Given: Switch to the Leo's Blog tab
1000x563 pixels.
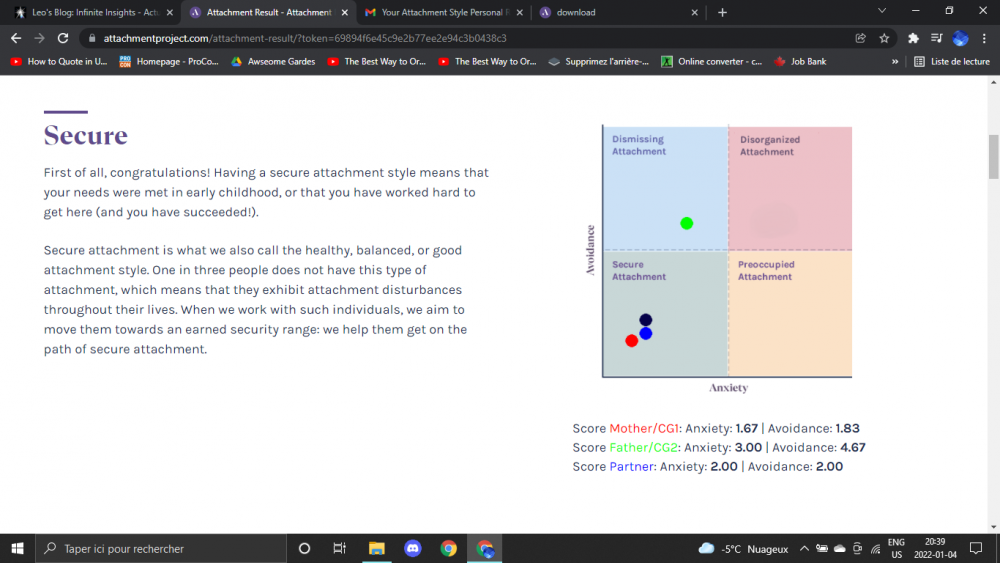Looking at the screenshot, I should tap(88, 12).
